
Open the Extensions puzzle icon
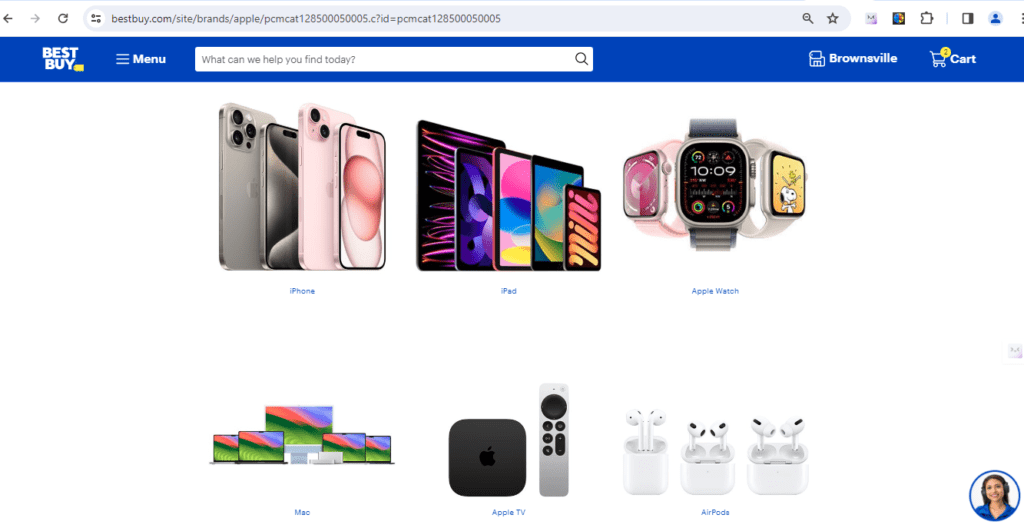tap(927, 18)
